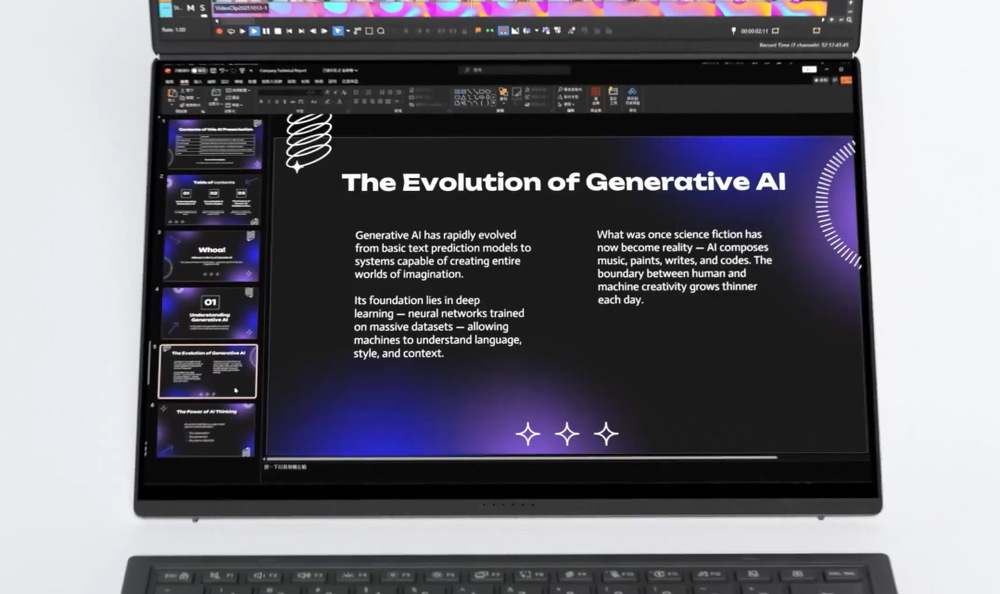Click the orange marker flag icon
Image resolution: width=1000 pixels, height=594 pixels.
pyautogui.click(x=478, y=31)
